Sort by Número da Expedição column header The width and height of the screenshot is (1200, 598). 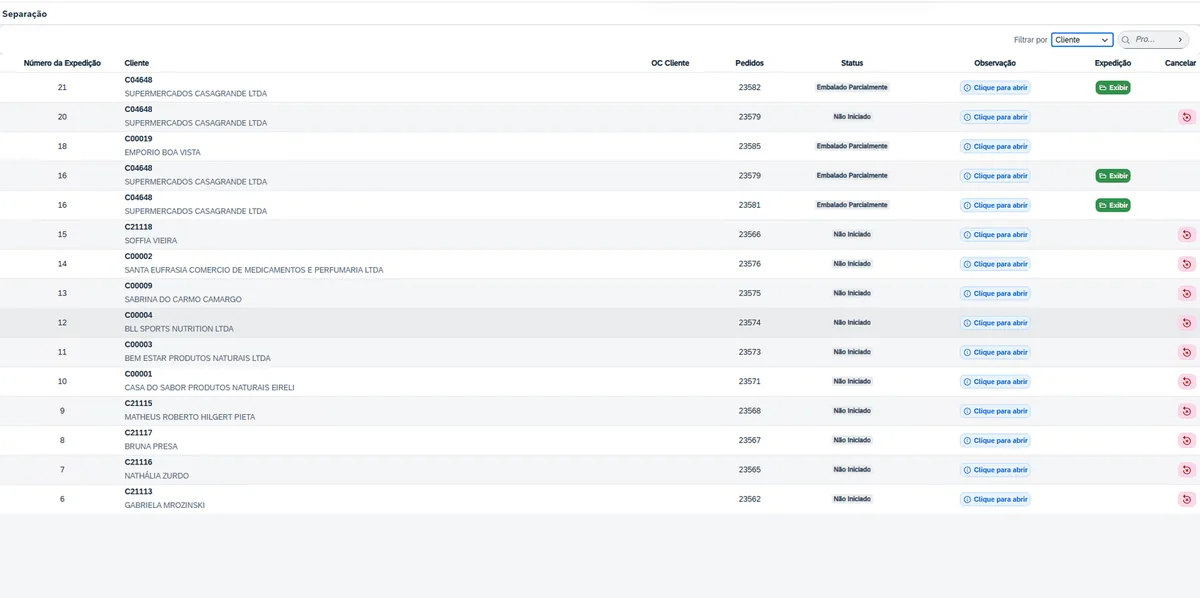[62, 63]
